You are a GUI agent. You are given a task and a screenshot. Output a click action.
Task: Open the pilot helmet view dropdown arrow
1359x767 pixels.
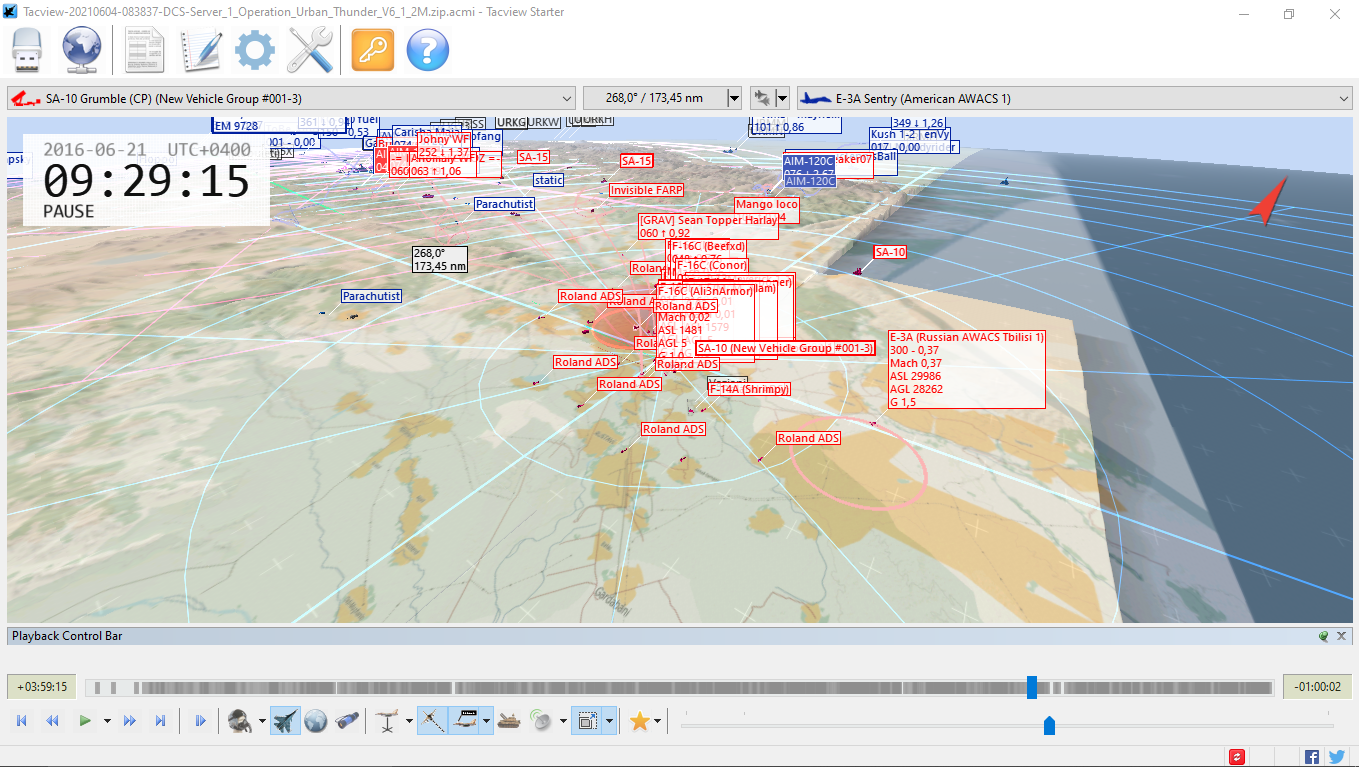(262, 721)
